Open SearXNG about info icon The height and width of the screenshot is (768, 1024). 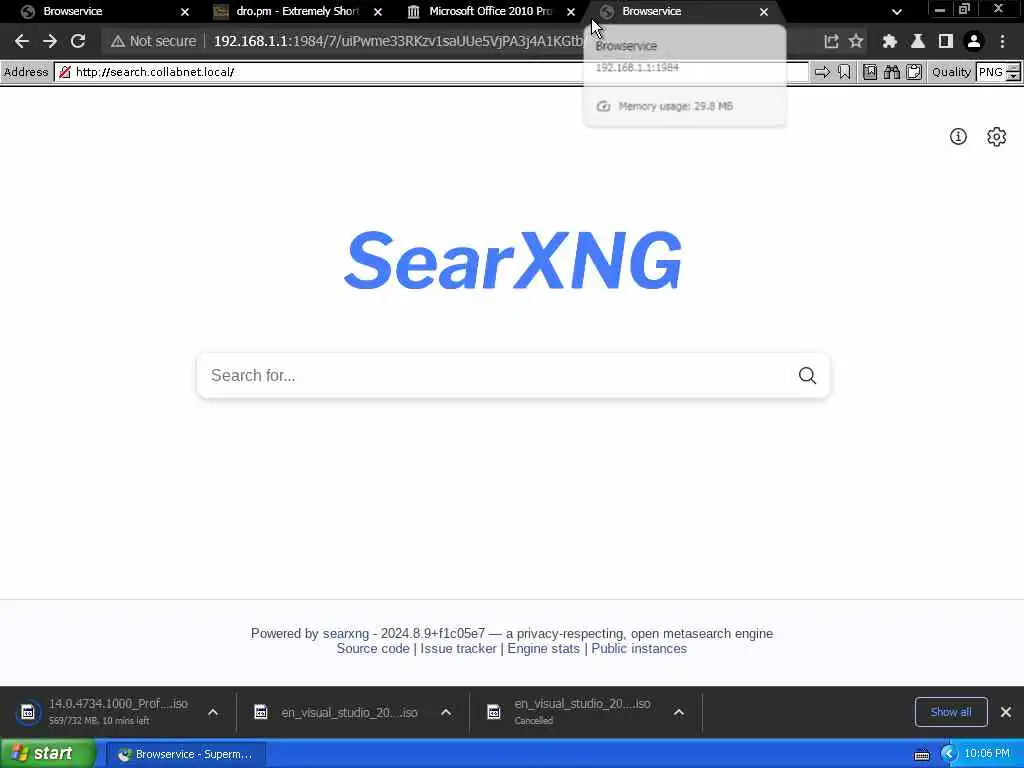[958, 136]
